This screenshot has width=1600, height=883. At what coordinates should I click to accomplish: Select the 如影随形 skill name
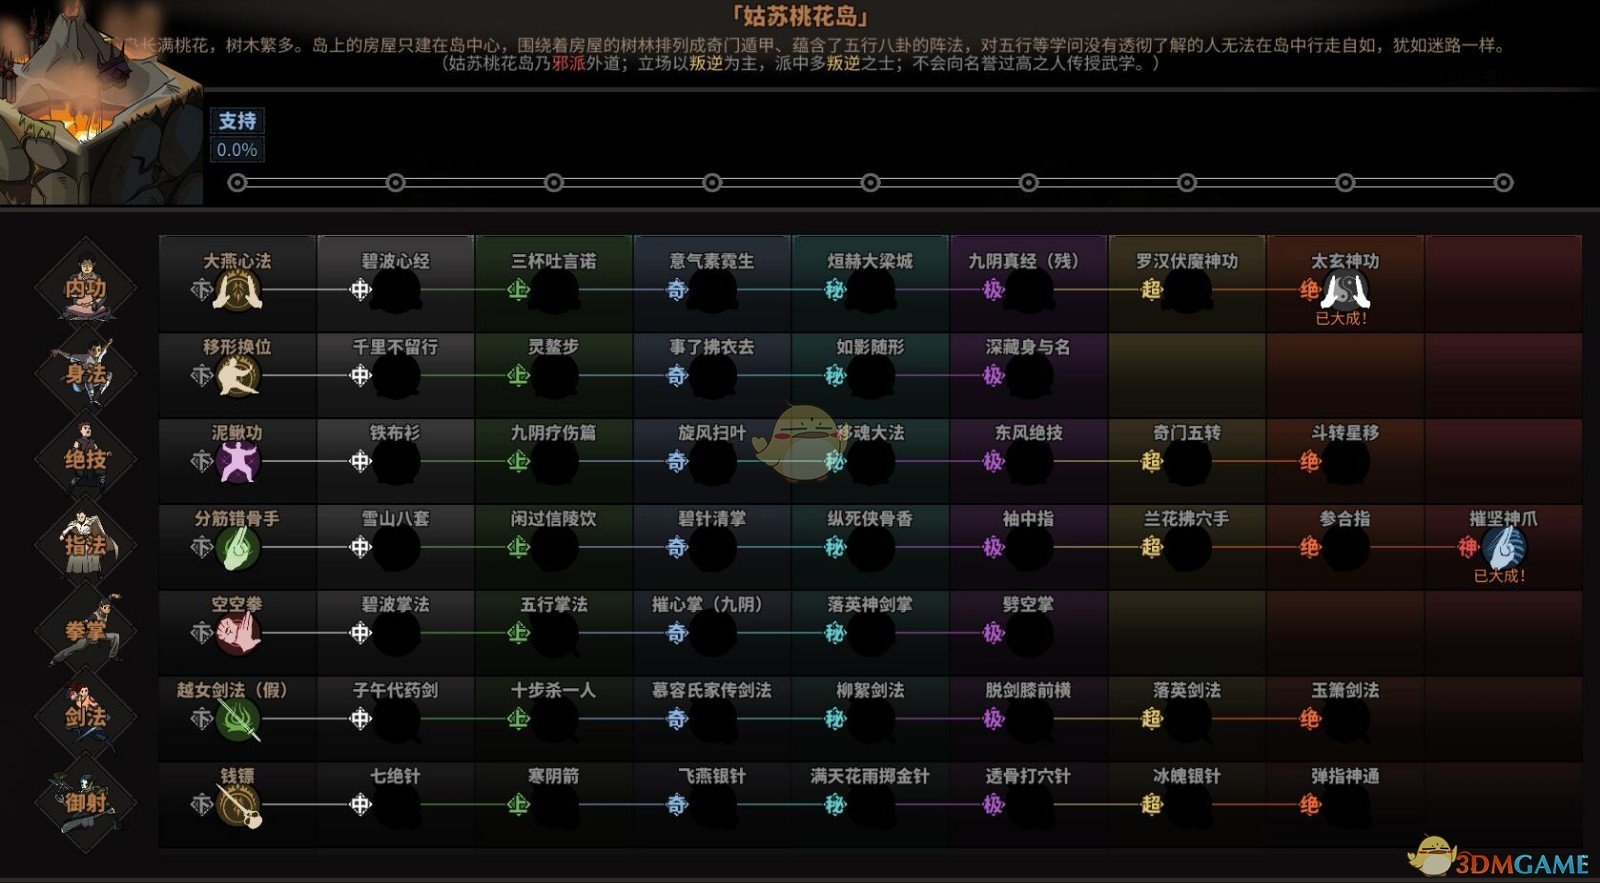coord(870,347)
